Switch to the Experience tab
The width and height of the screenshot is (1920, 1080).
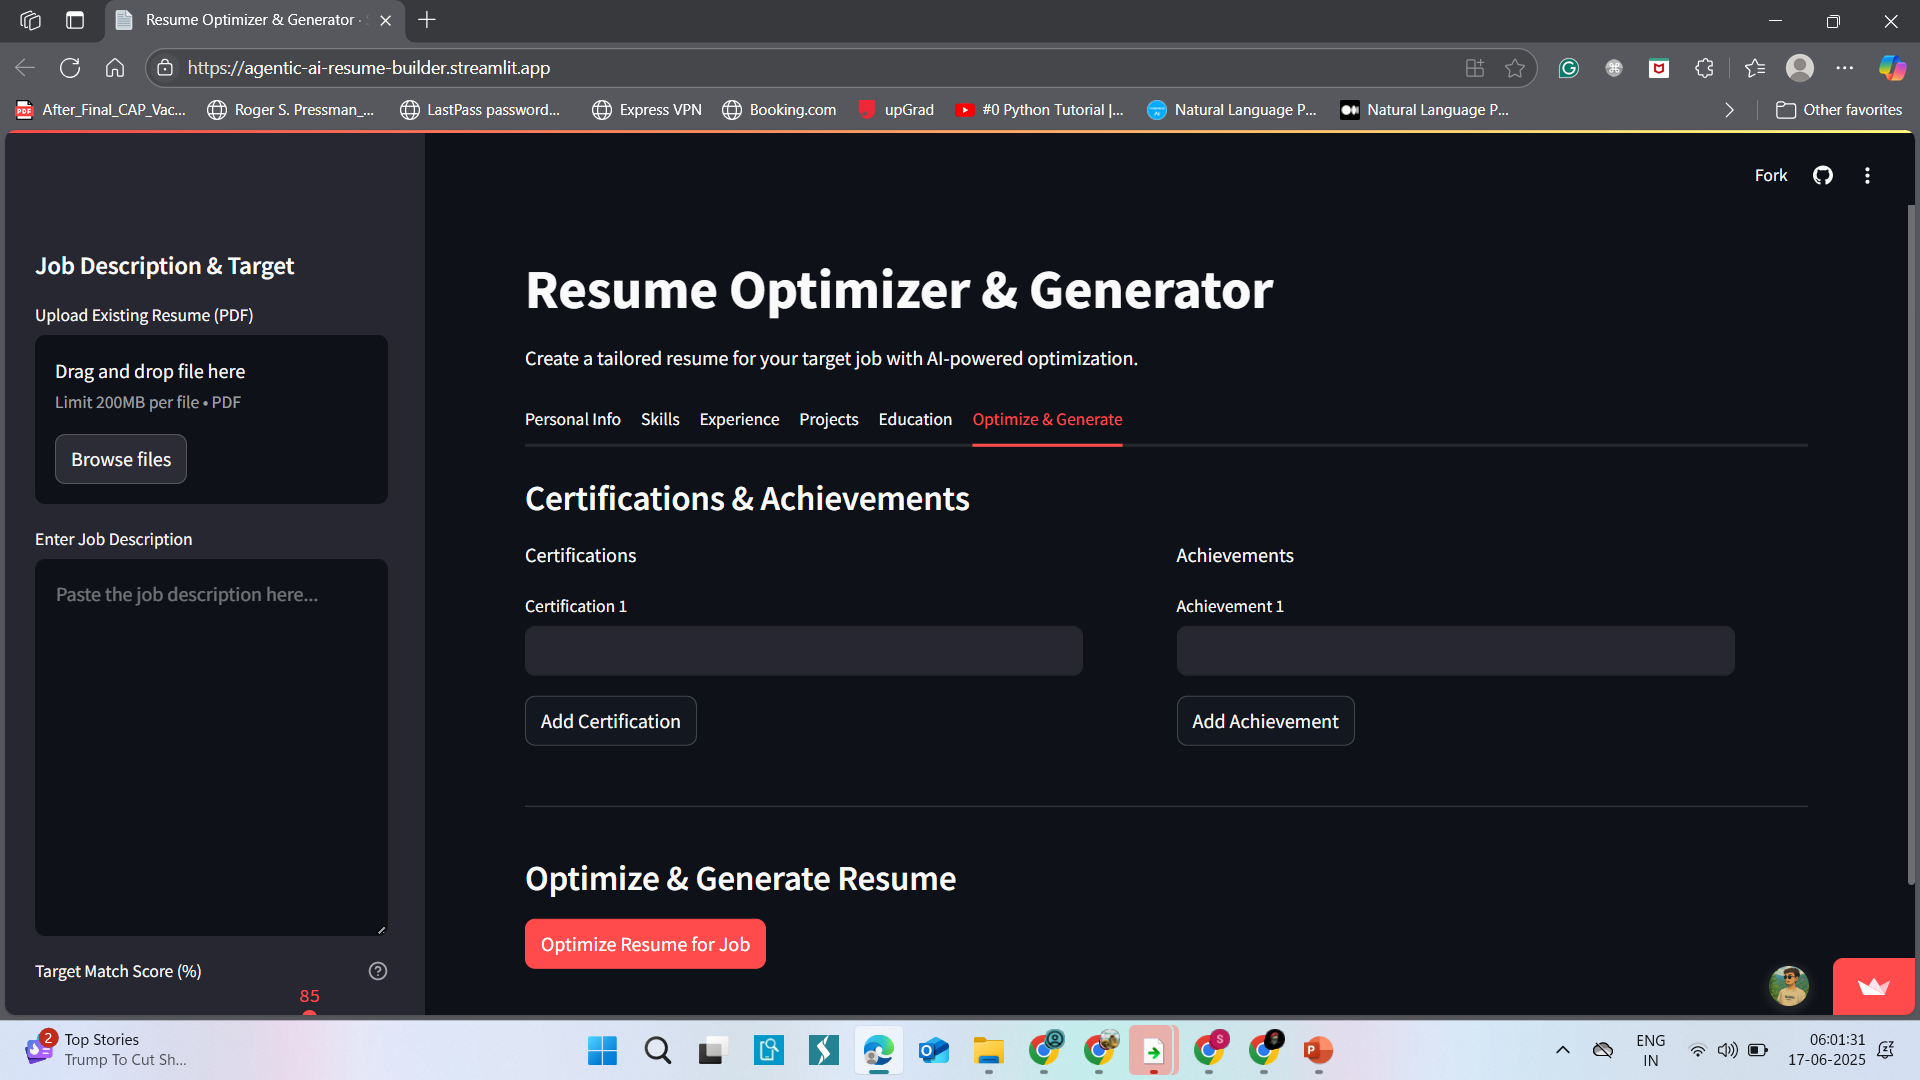coord(739,419)
